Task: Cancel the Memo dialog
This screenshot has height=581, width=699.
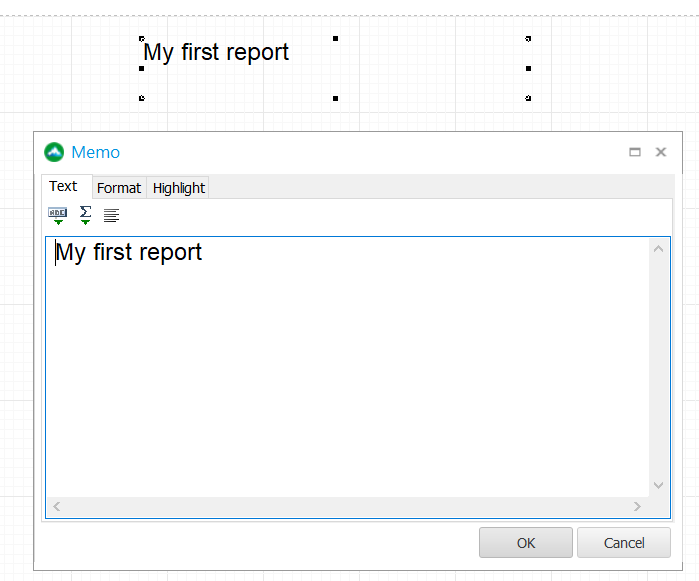Action: [x=624, y=543]
